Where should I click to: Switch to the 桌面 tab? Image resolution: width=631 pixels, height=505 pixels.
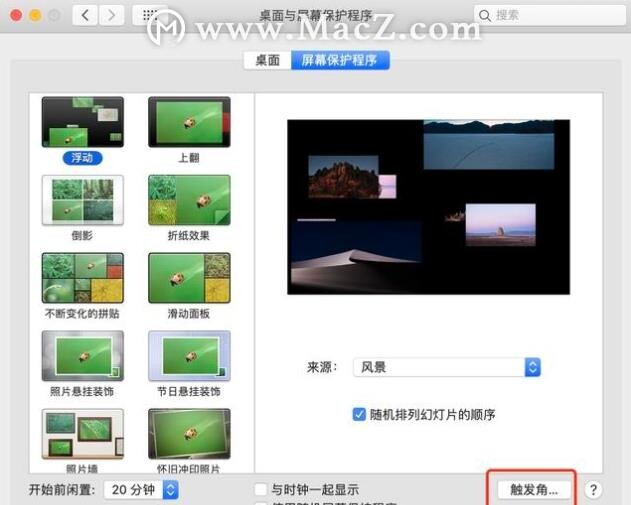click(x=268, y=60)
